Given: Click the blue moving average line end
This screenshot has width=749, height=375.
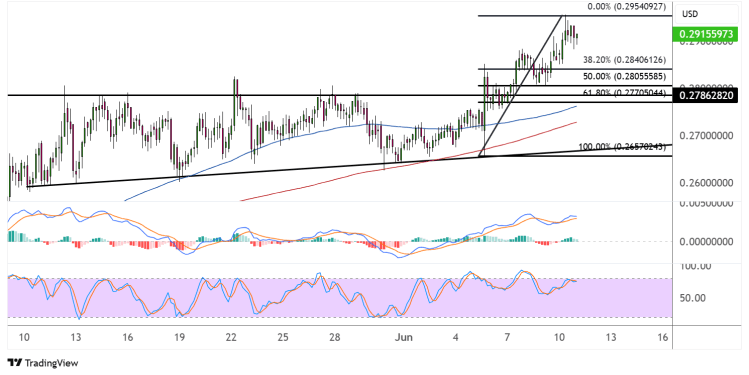Looking at the screenshot, I should click(576, 107).
